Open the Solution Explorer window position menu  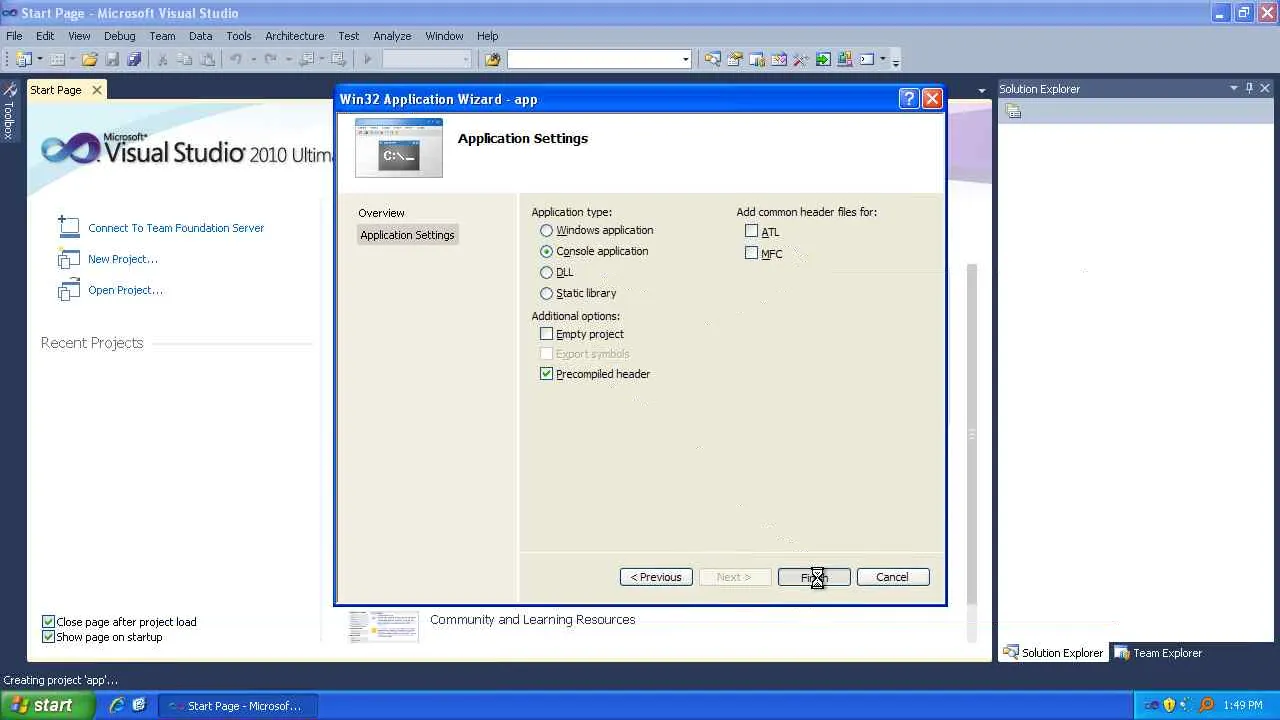coord(1234,88)
